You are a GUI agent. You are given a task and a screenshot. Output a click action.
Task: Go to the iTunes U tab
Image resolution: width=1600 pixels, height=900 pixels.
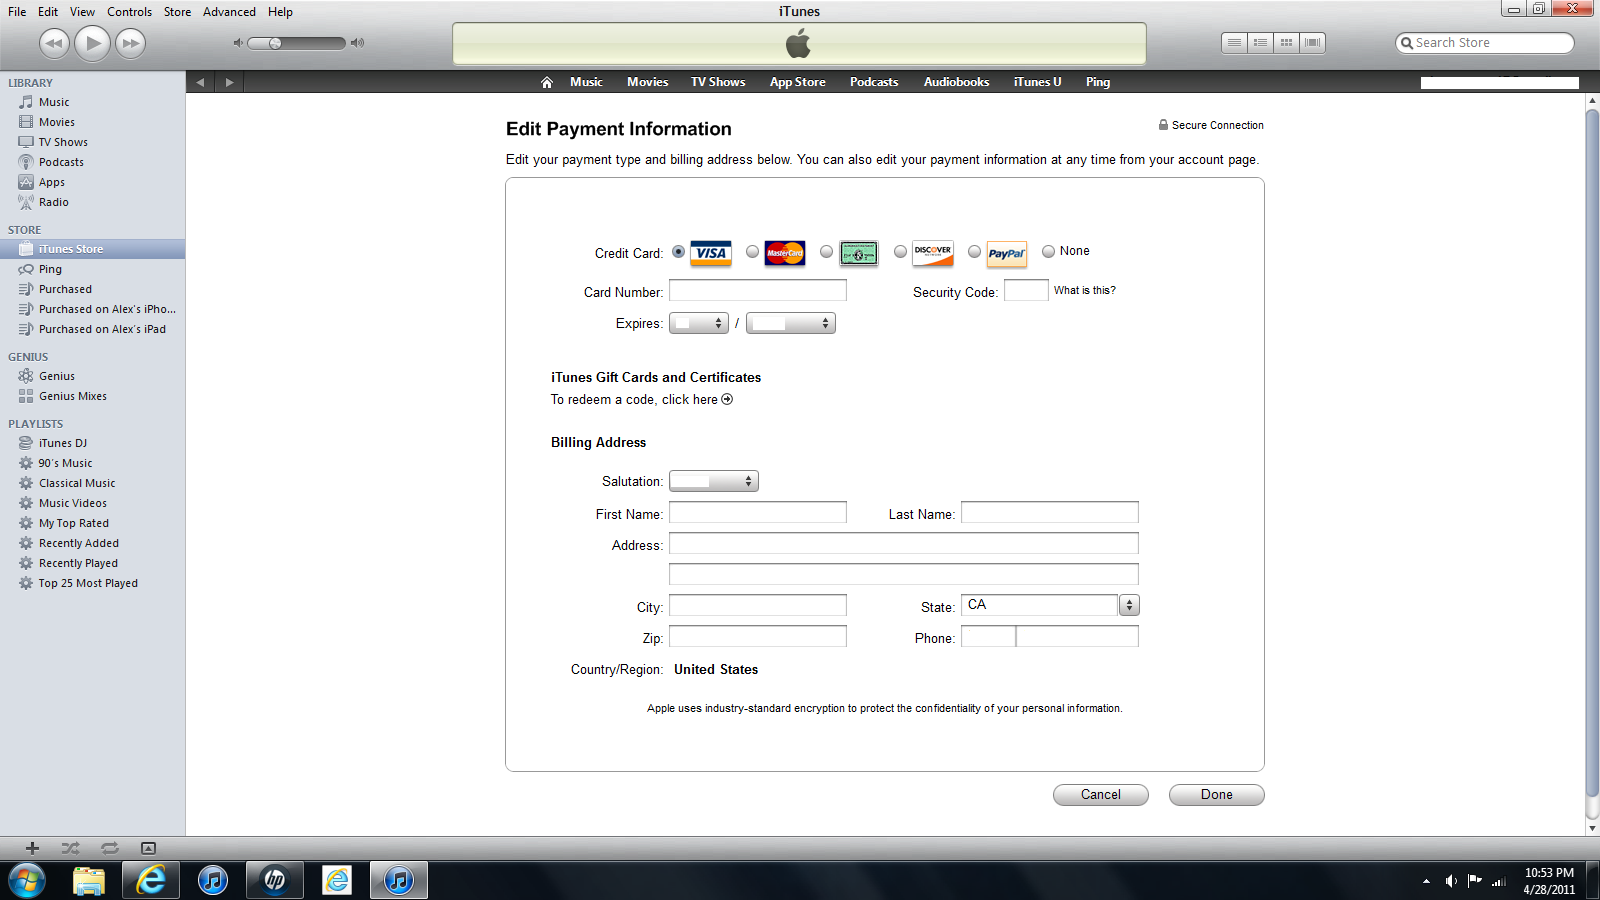tap(1037, 82)
